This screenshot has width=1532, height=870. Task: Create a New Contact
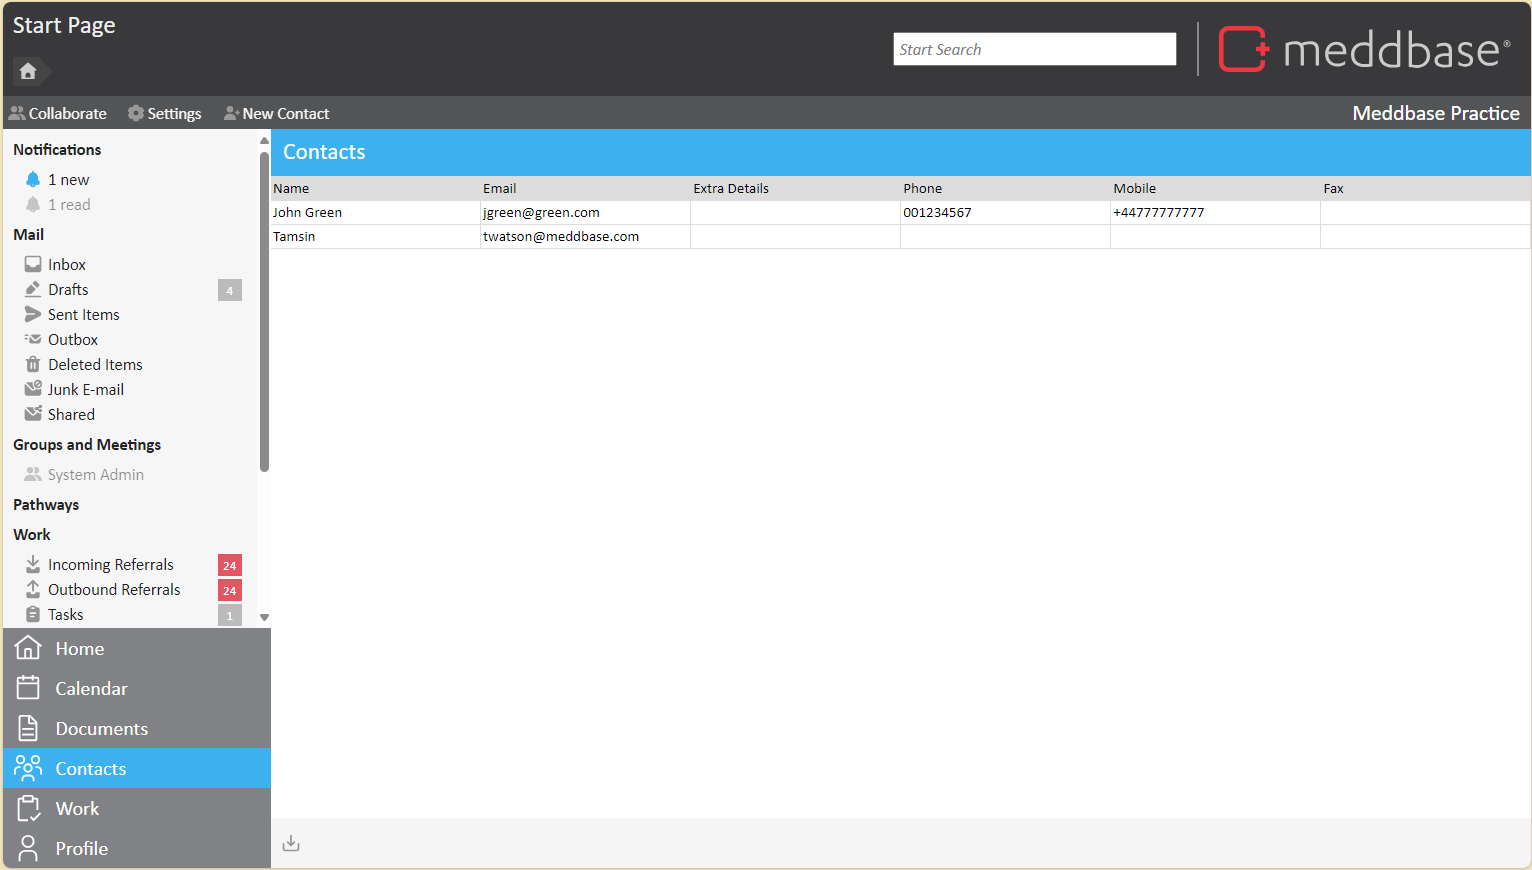point(277,114)
